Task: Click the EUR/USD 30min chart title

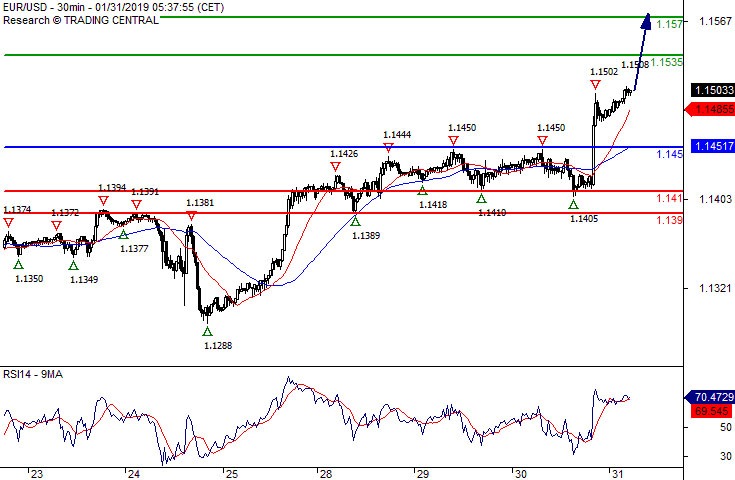Action: (113, 7)
